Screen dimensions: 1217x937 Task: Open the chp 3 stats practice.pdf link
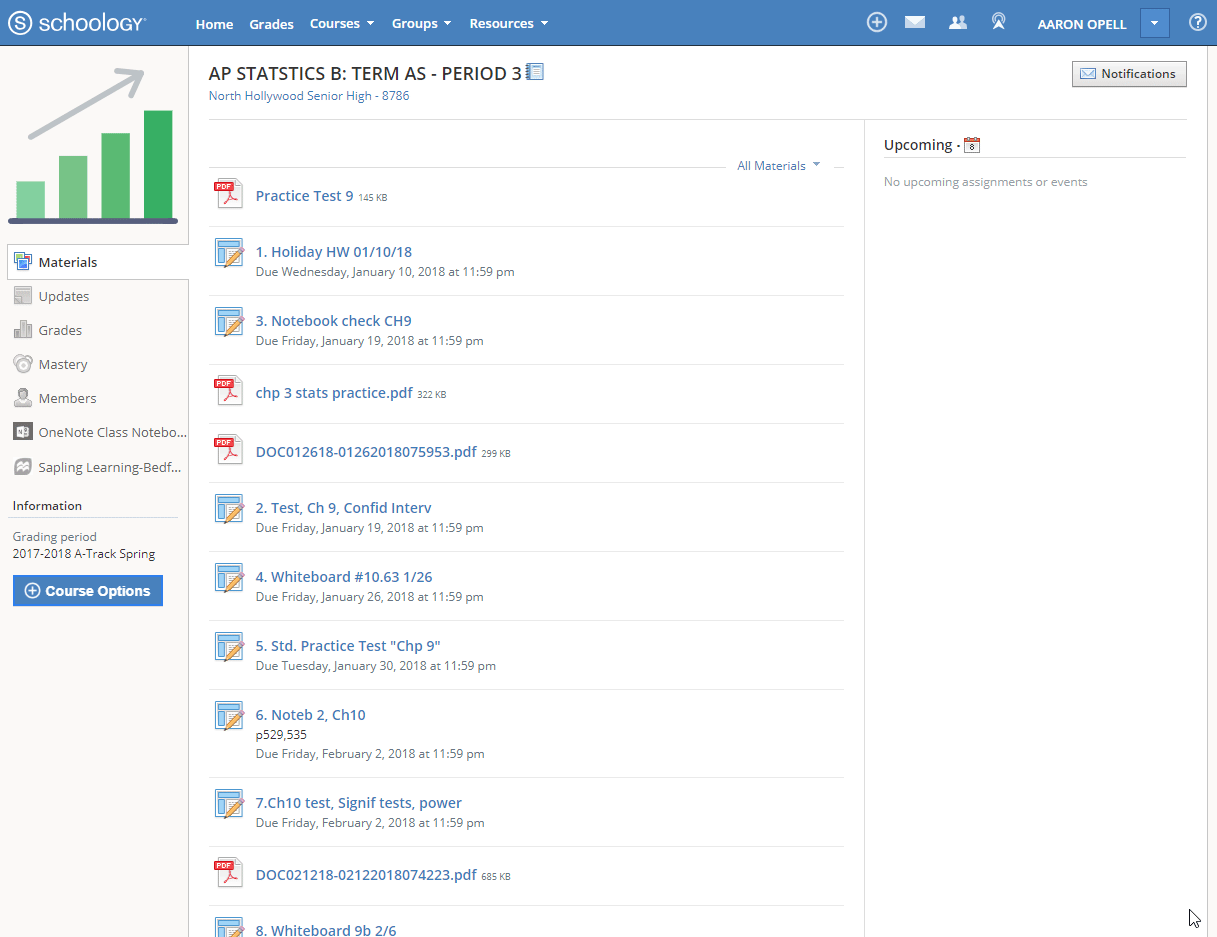point(334,393)
